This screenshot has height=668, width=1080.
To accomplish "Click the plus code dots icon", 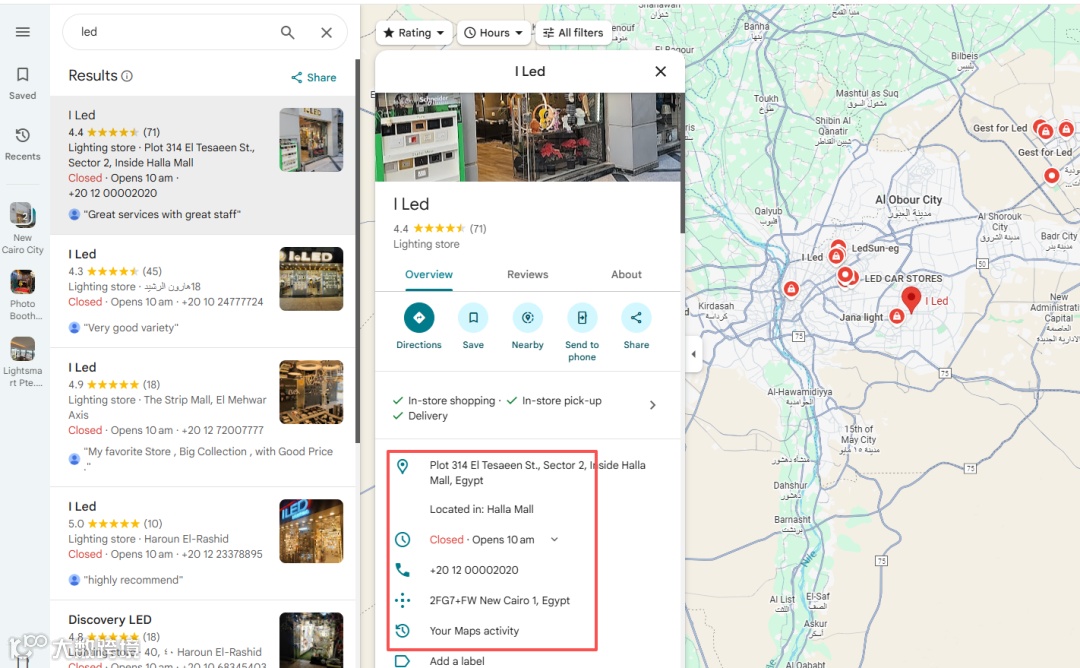I will pyautogui.click(x=403, y=601).
